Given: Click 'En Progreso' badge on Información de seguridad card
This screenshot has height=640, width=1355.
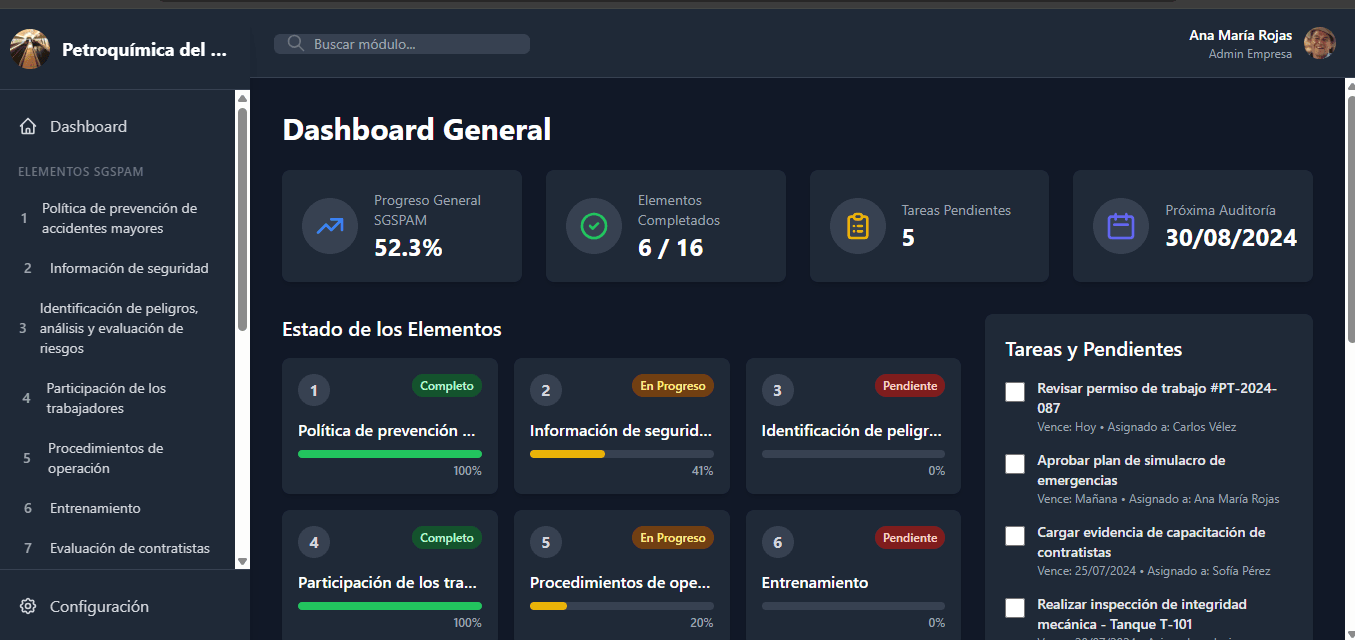Looking at the screenshot, I should coord(673,386).
